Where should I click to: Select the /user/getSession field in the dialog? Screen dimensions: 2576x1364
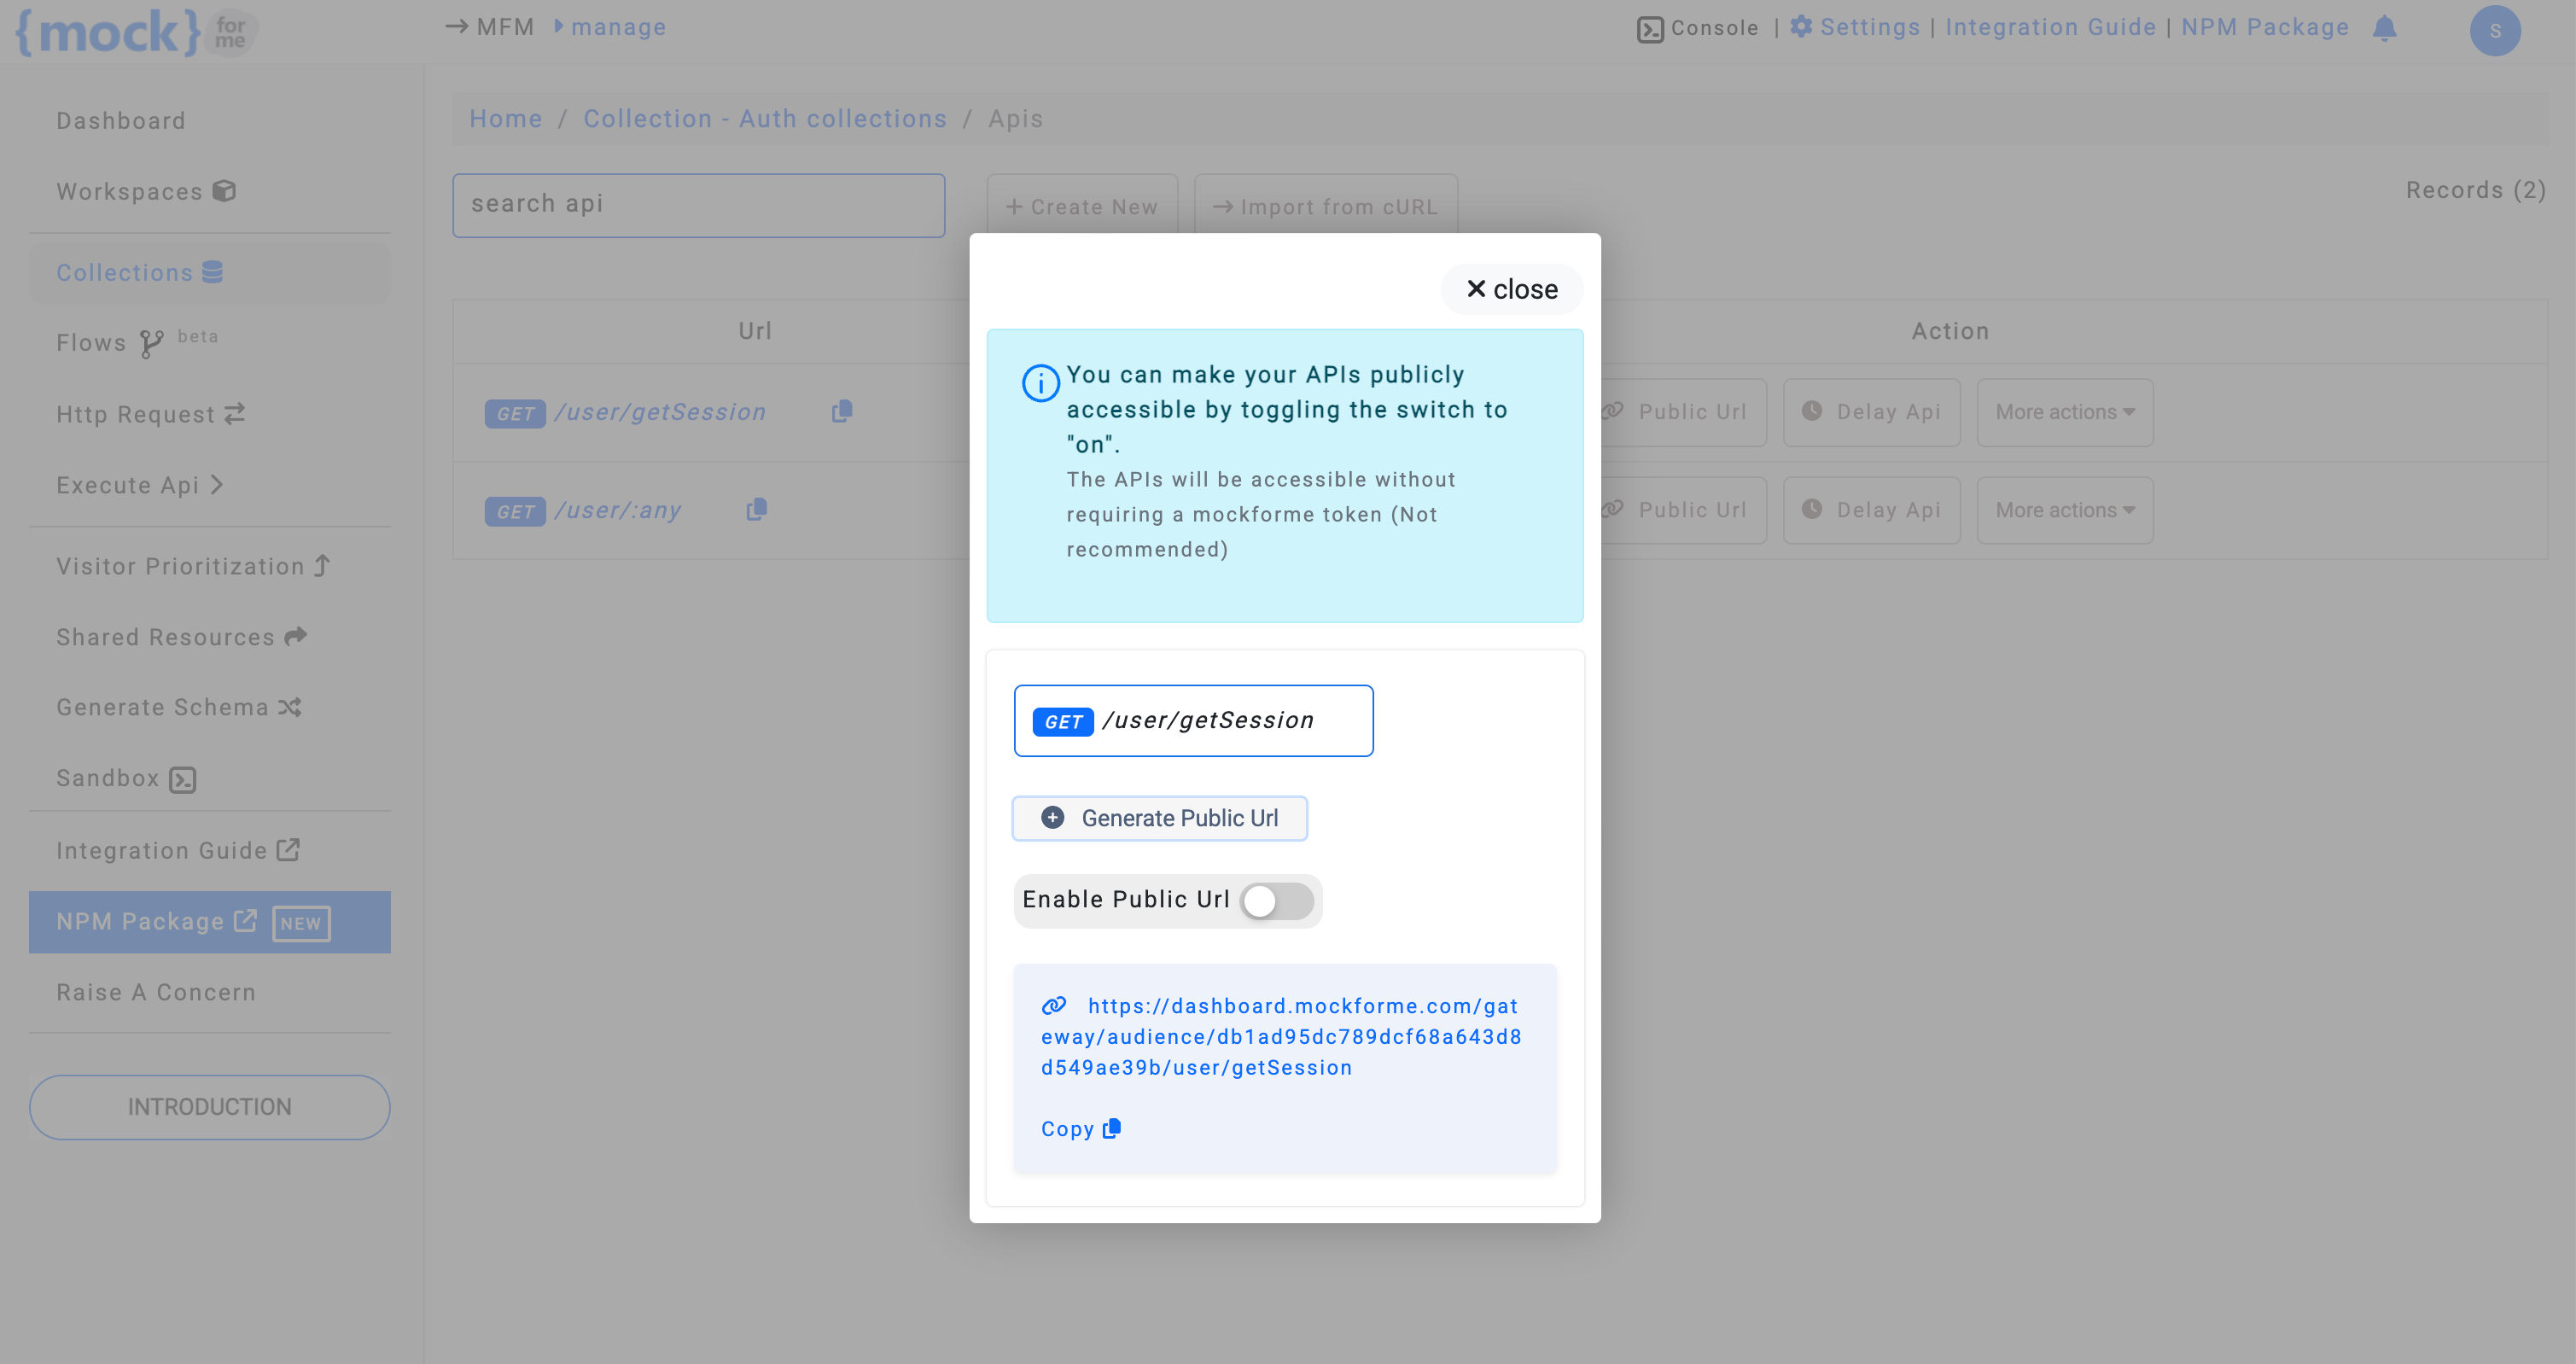click(1193, 721)
